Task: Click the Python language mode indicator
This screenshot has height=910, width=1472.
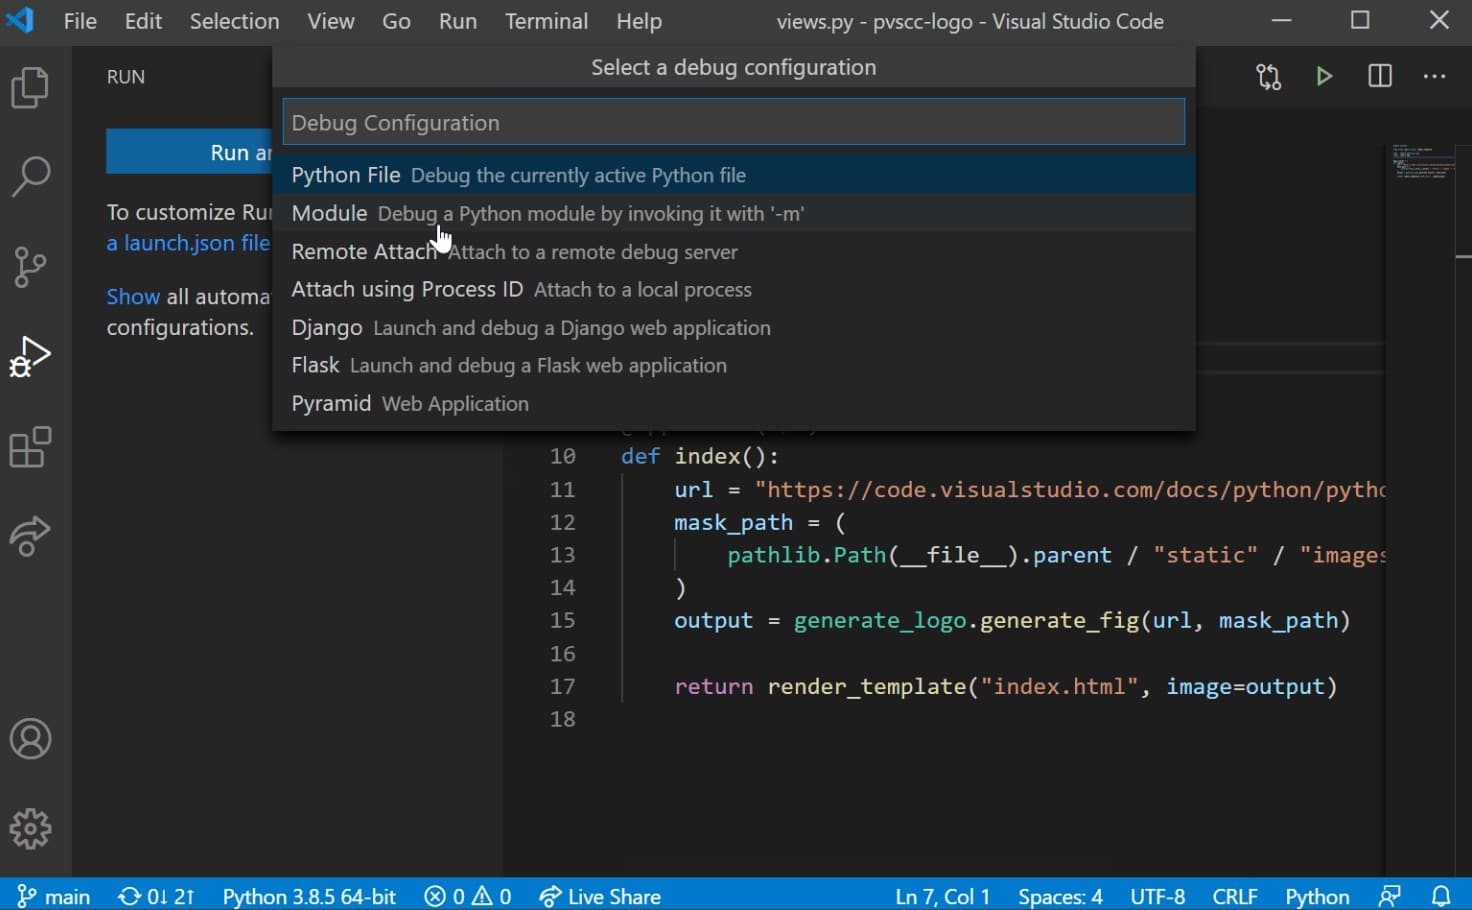Action: pos(1317,896)
